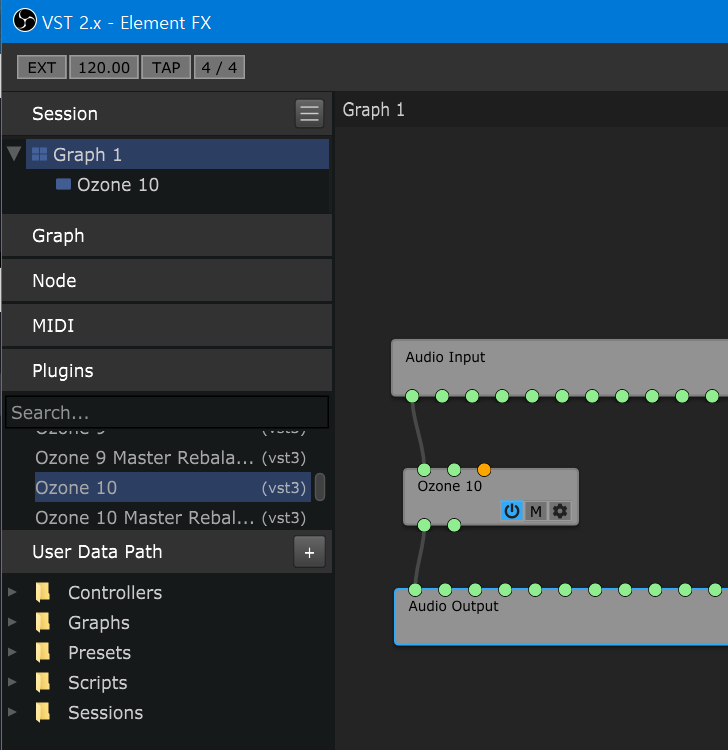This screenshot has height=750, width=728.
Task: Click the 120.00 tempo field
Action: click(104, 67)
